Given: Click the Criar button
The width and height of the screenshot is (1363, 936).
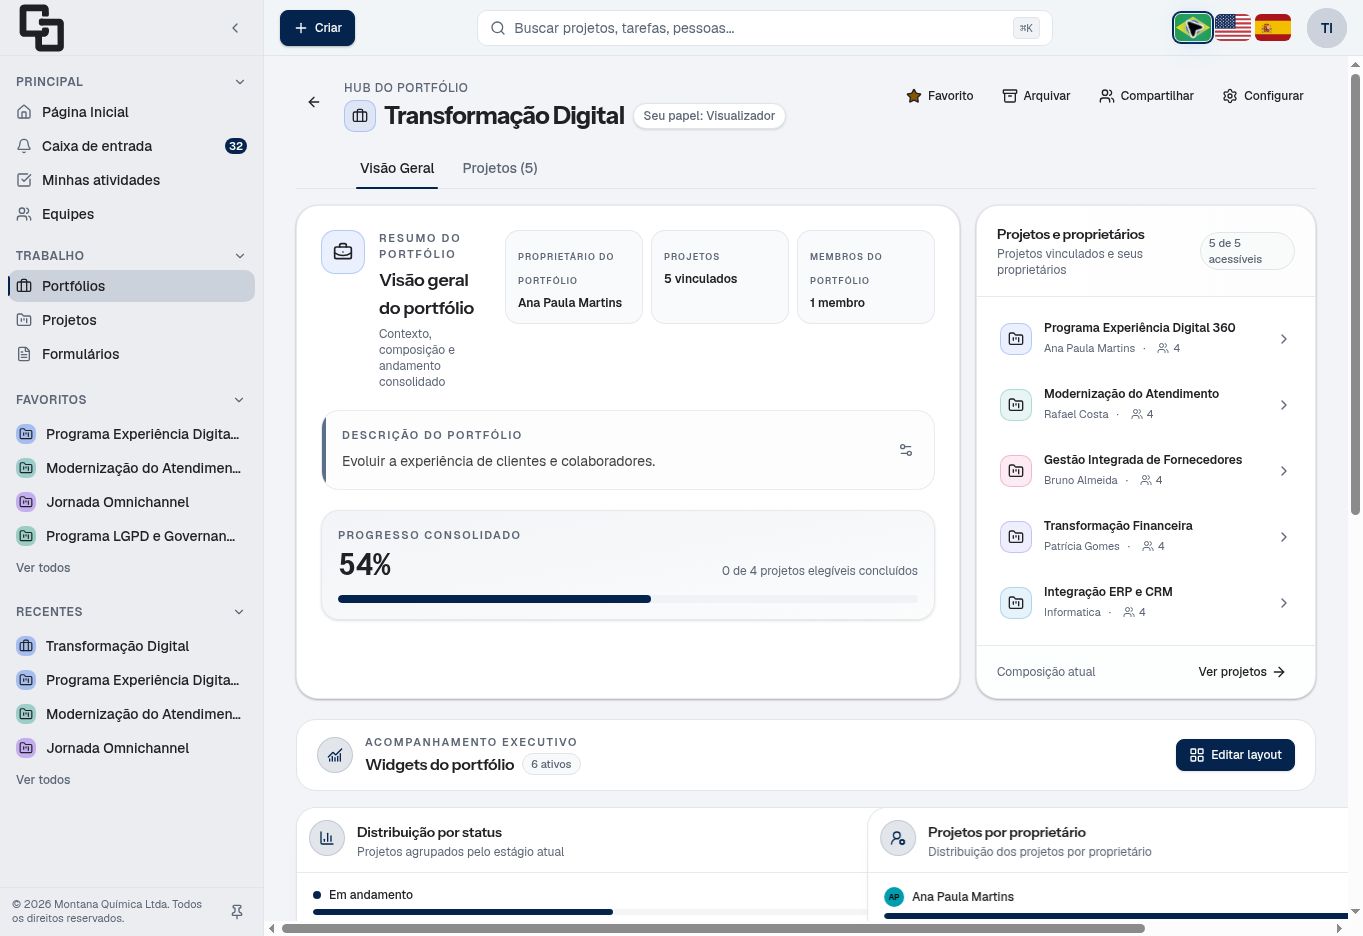Looking at the screenshot, I should tap(317, 28).
